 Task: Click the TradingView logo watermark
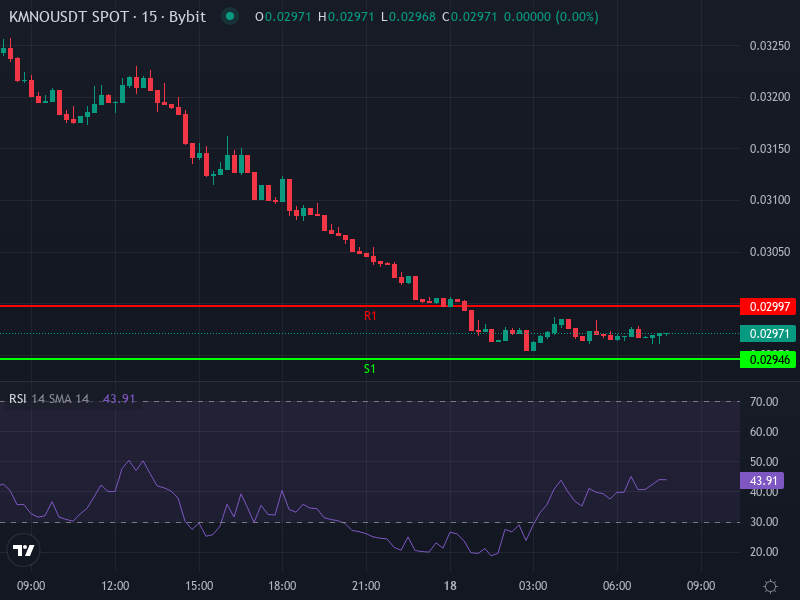coord(22,551)
